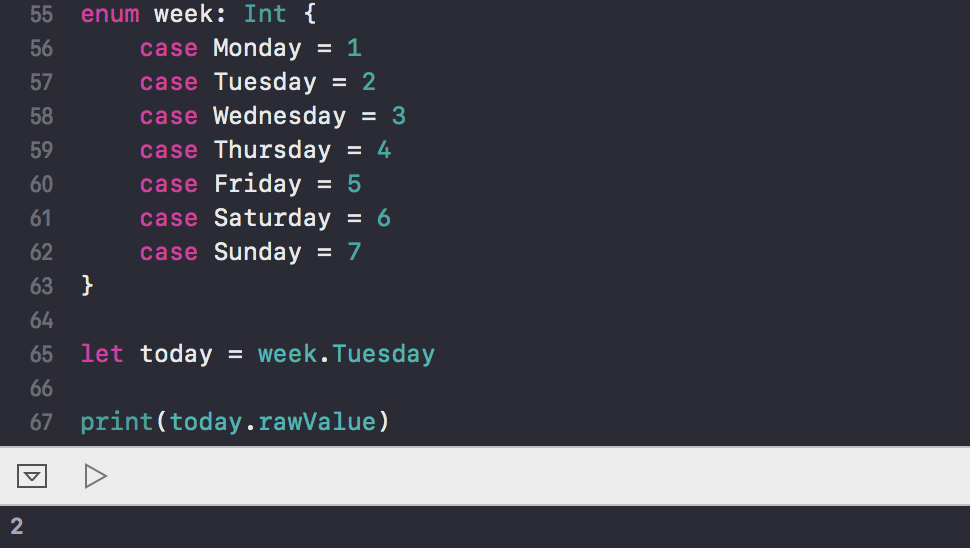Place cursor on Saturday case name
The image size is (970, 548).
(272, 218)
